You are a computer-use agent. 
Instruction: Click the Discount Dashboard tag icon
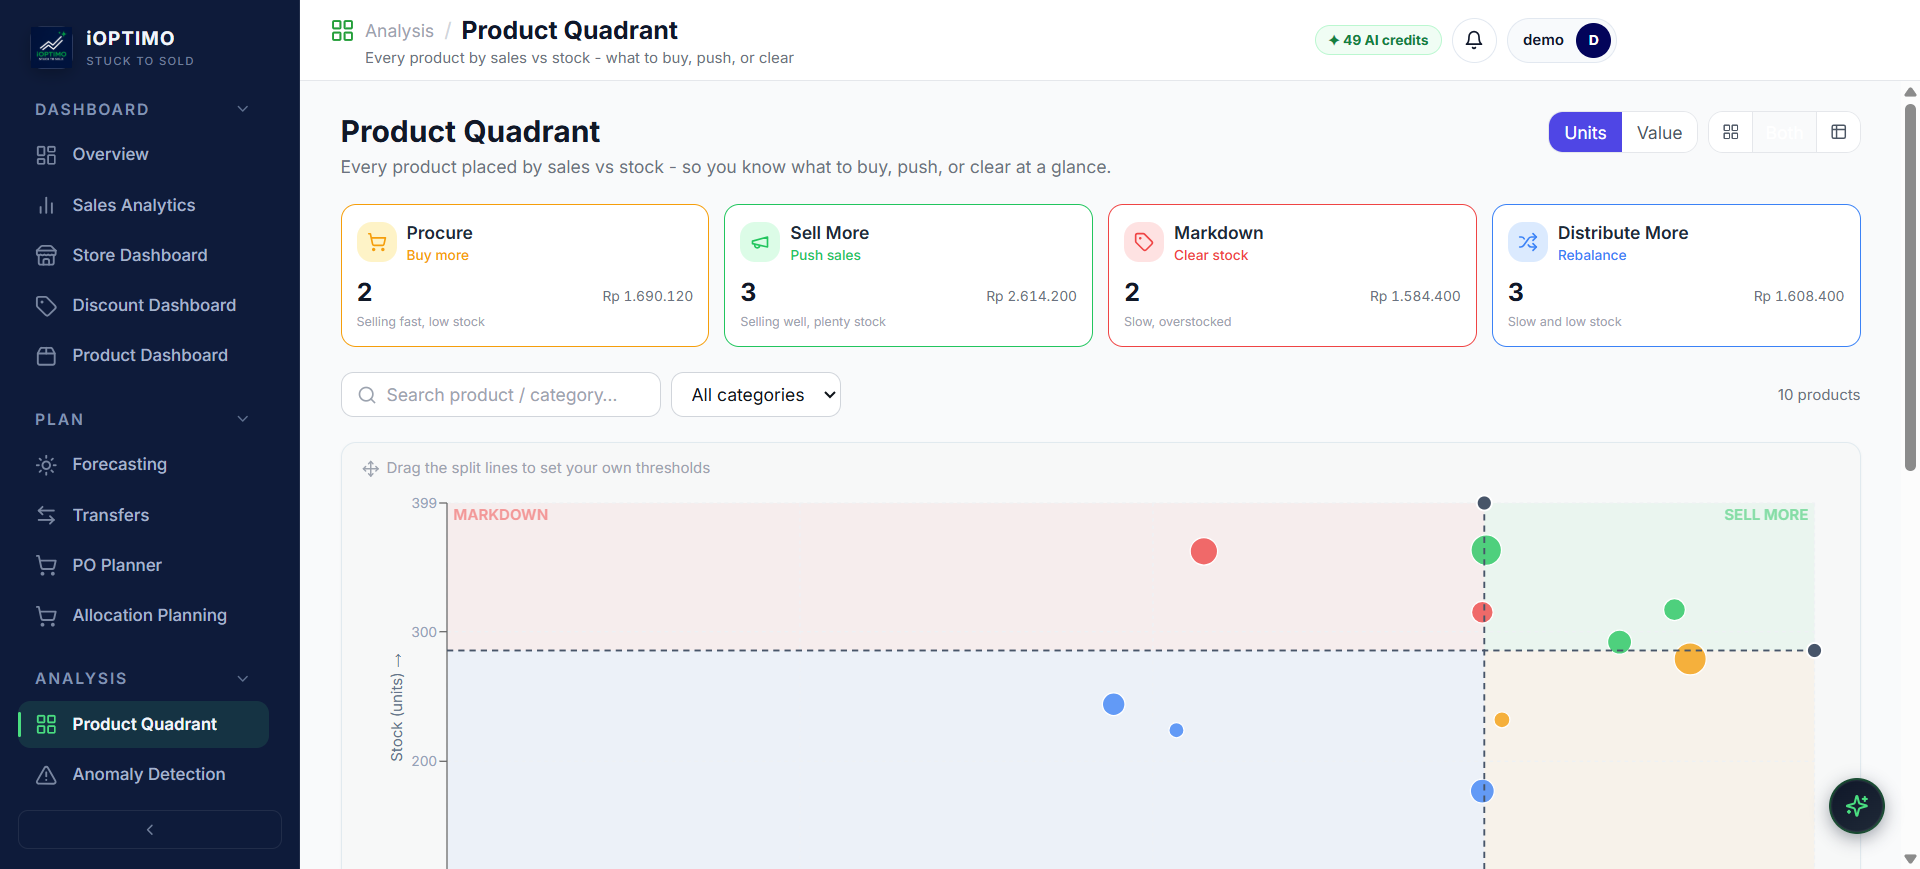[46, 305]
